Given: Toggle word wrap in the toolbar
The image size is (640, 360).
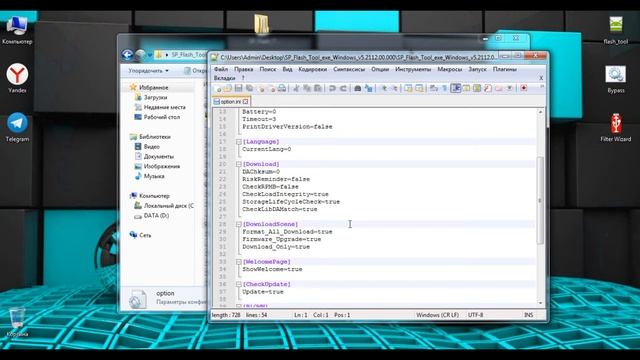Looking at the screenshot, I should click(x=433, y=88).
